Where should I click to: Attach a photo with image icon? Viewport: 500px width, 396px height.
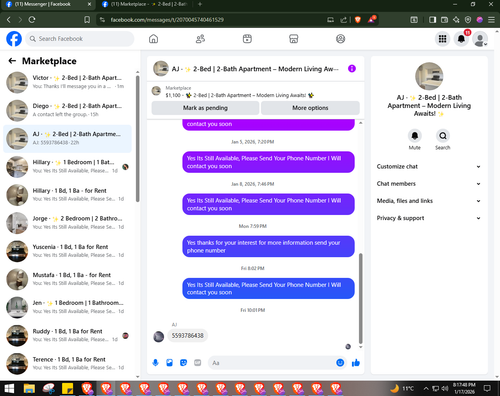pos(169,363)
